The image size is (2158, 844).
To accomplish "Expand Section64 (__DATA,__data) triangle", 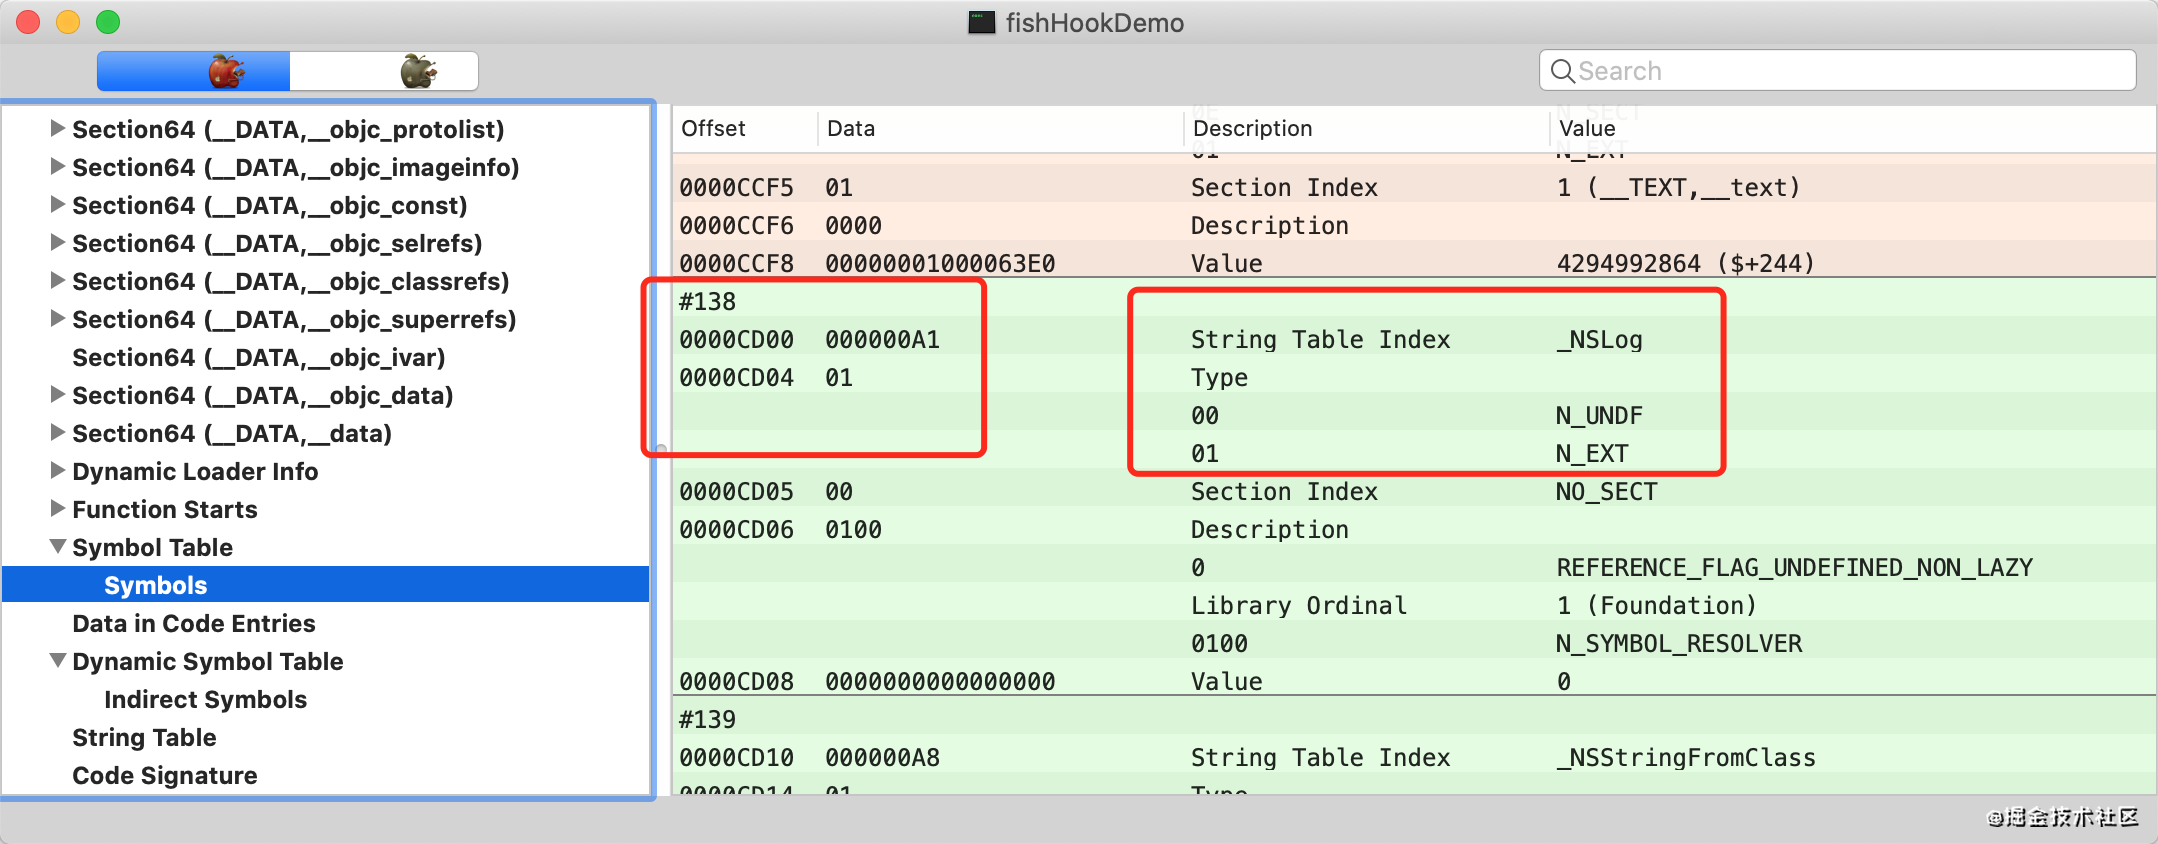I will point(58,432).
